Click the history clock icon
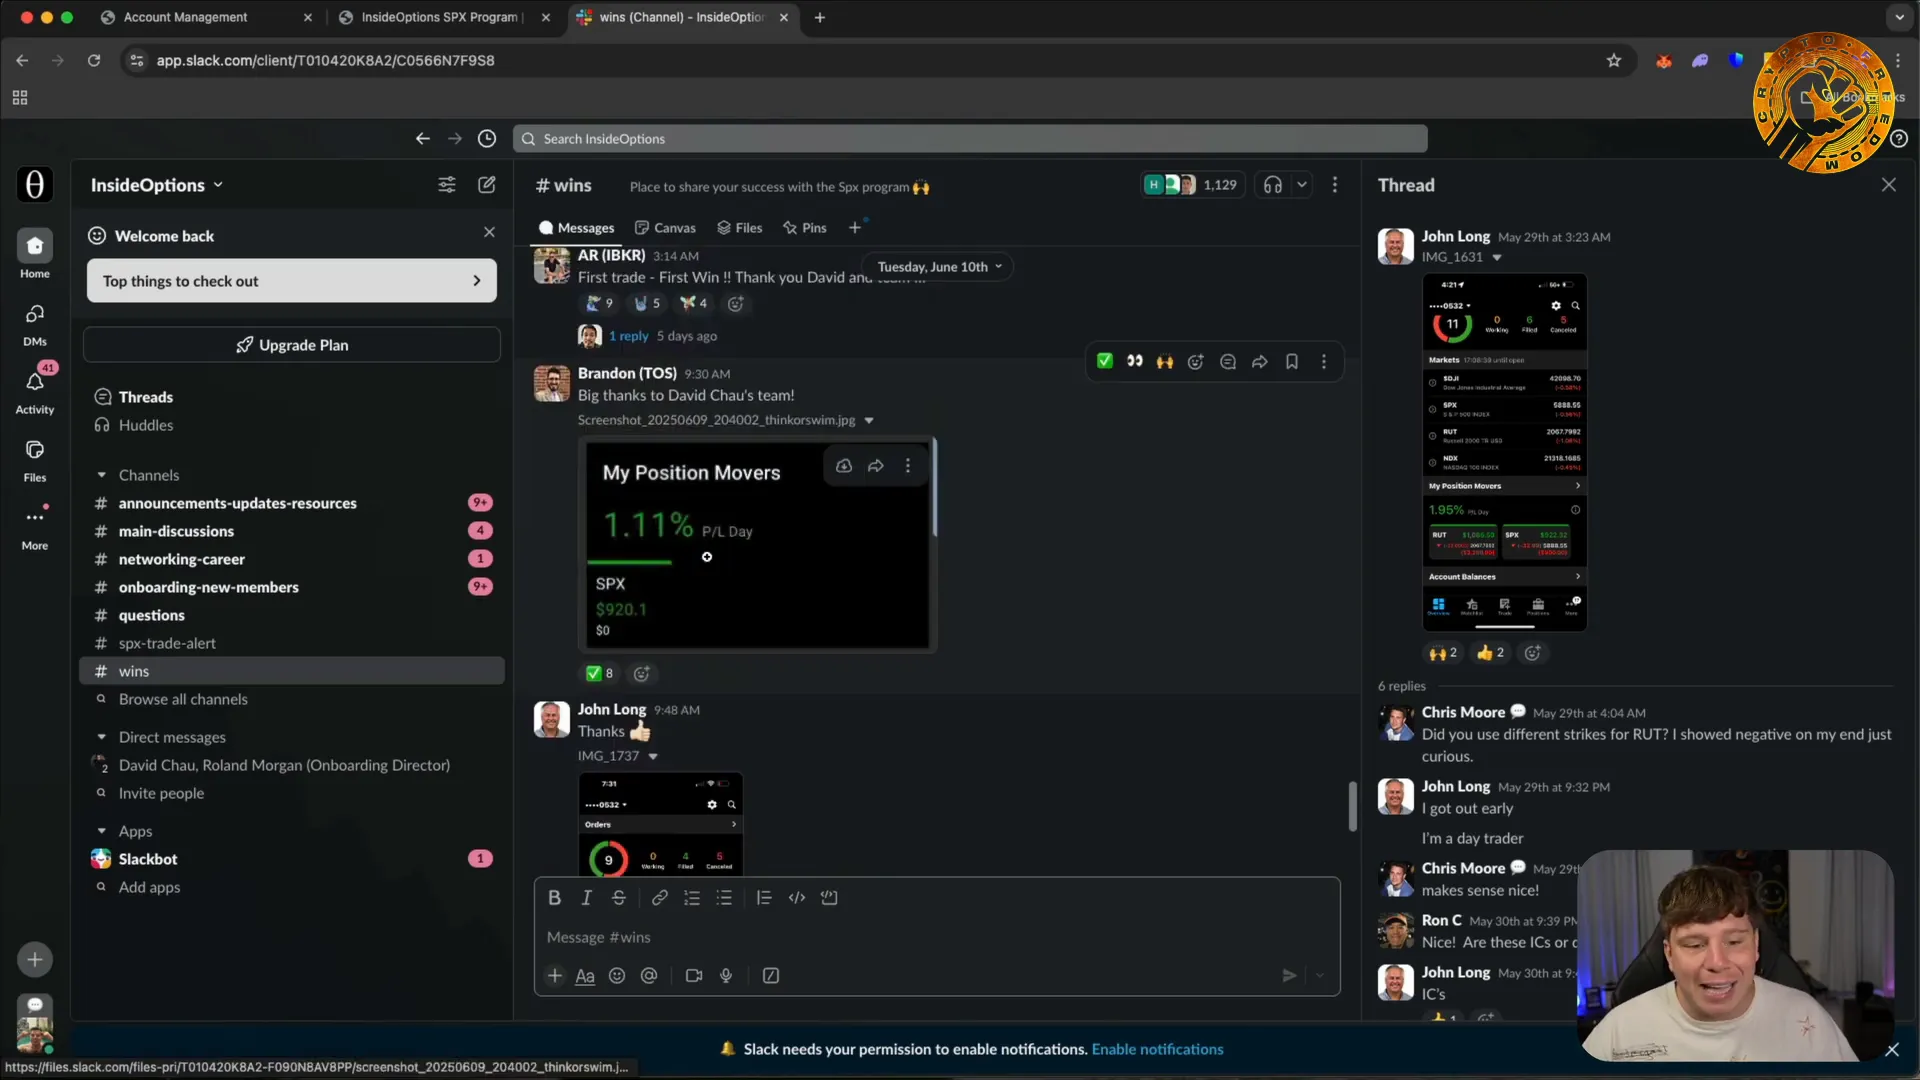 point(487,139)
